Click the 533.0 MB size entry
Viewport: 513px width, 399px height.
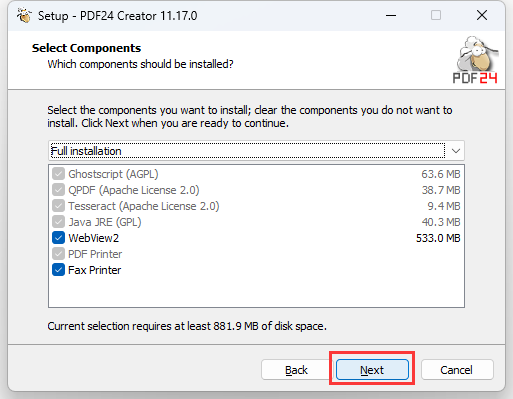click(x=438, y=238)
